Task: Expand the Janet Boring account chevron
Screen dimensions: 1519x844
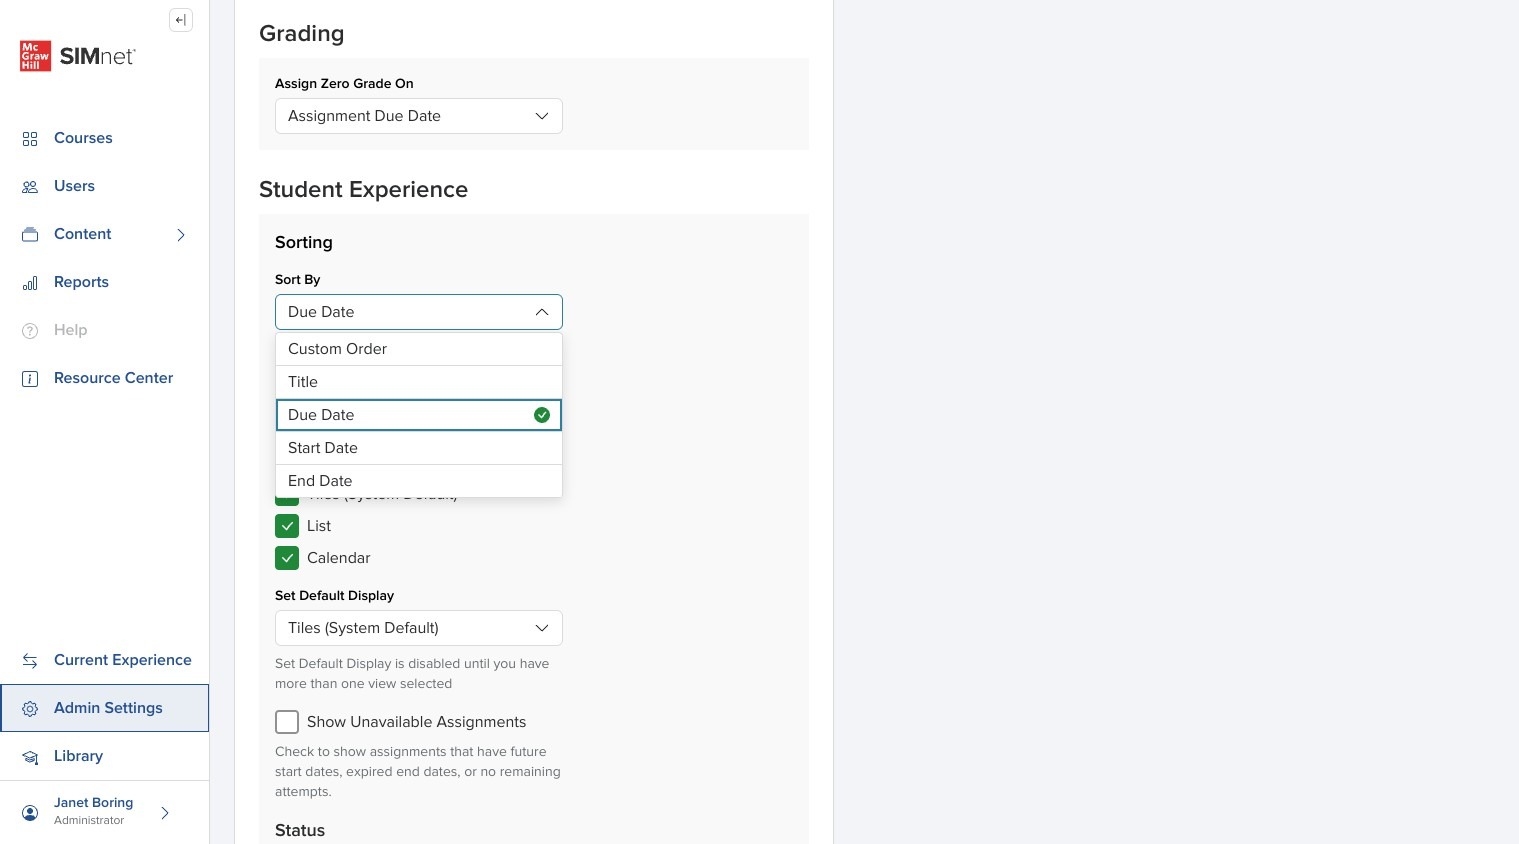Action: coord(165,813)
